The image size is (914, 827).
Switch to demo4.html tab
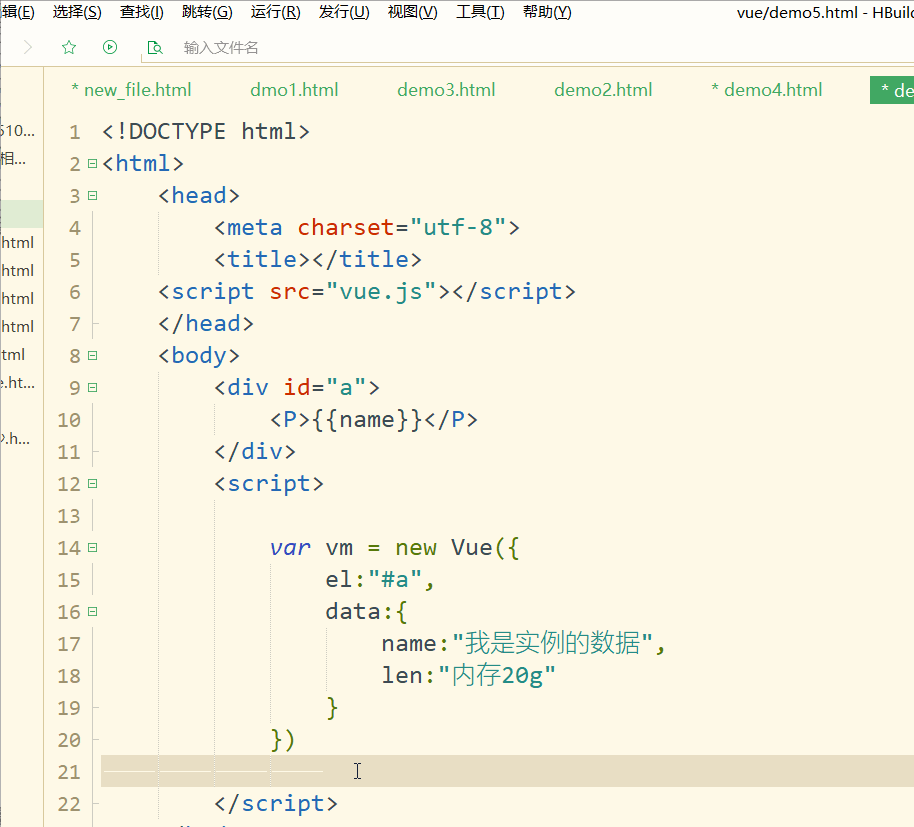(x=767, y=90)
